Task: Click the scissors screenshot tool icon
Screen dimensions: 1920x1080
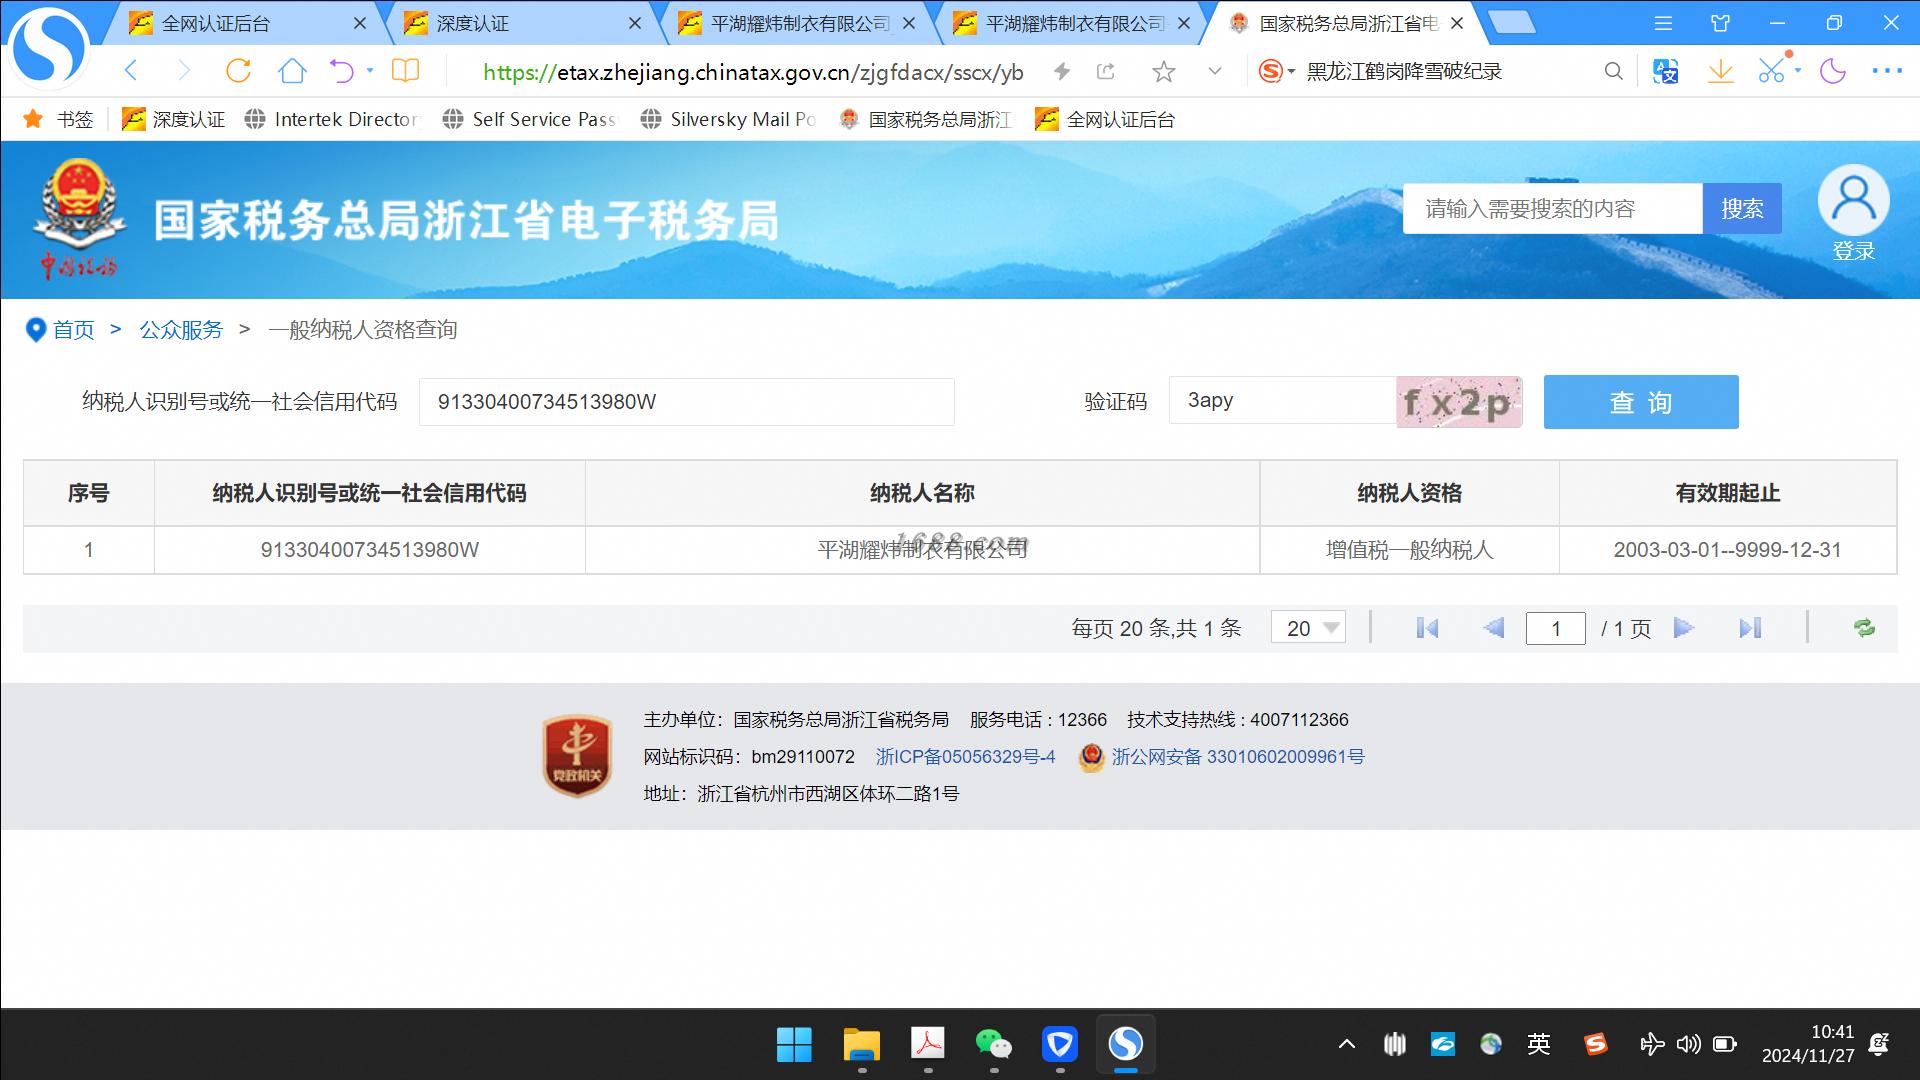Action: coord(1770,71)
